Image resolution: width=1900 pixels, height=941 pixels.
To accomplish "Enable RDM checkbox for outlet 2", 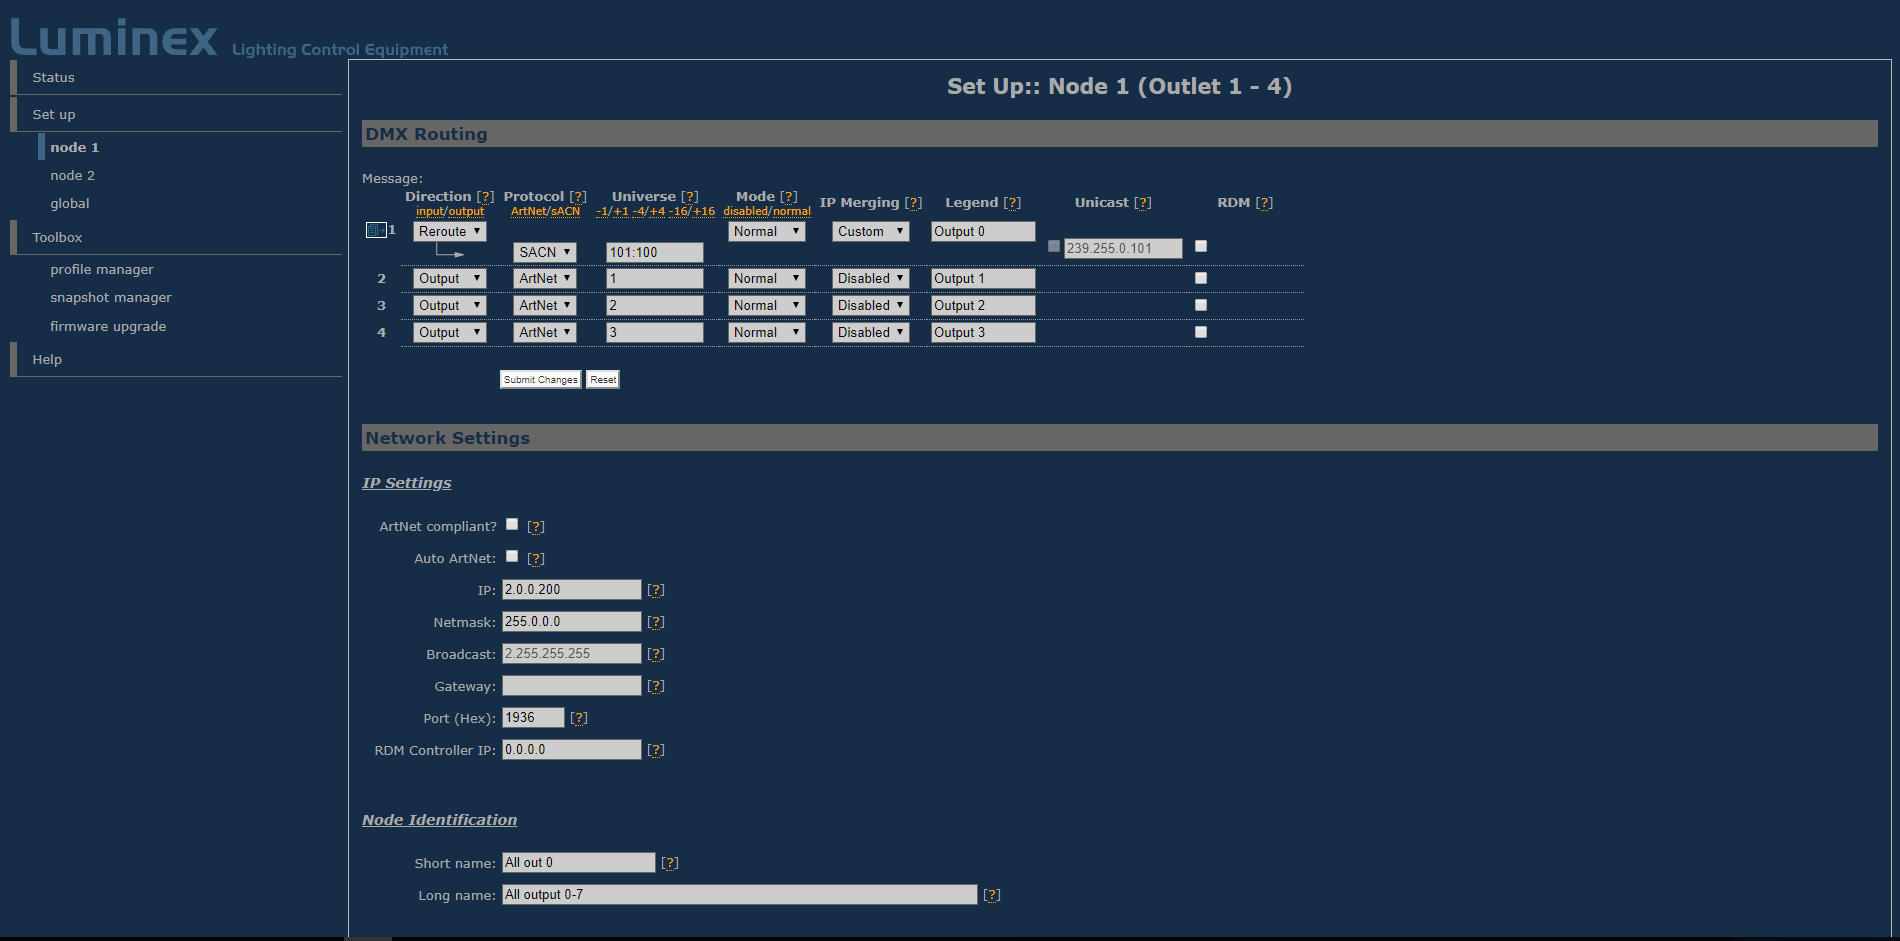I will 1201,278.
